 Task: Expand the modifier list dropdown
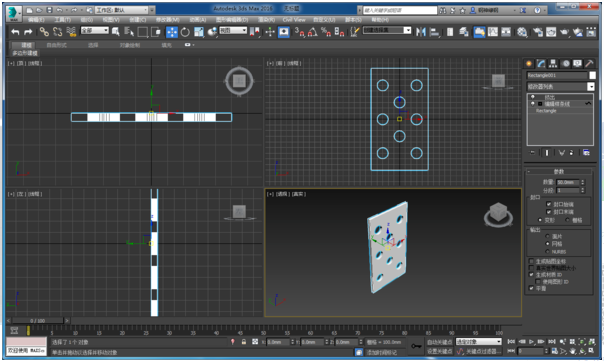pos(591,87)
